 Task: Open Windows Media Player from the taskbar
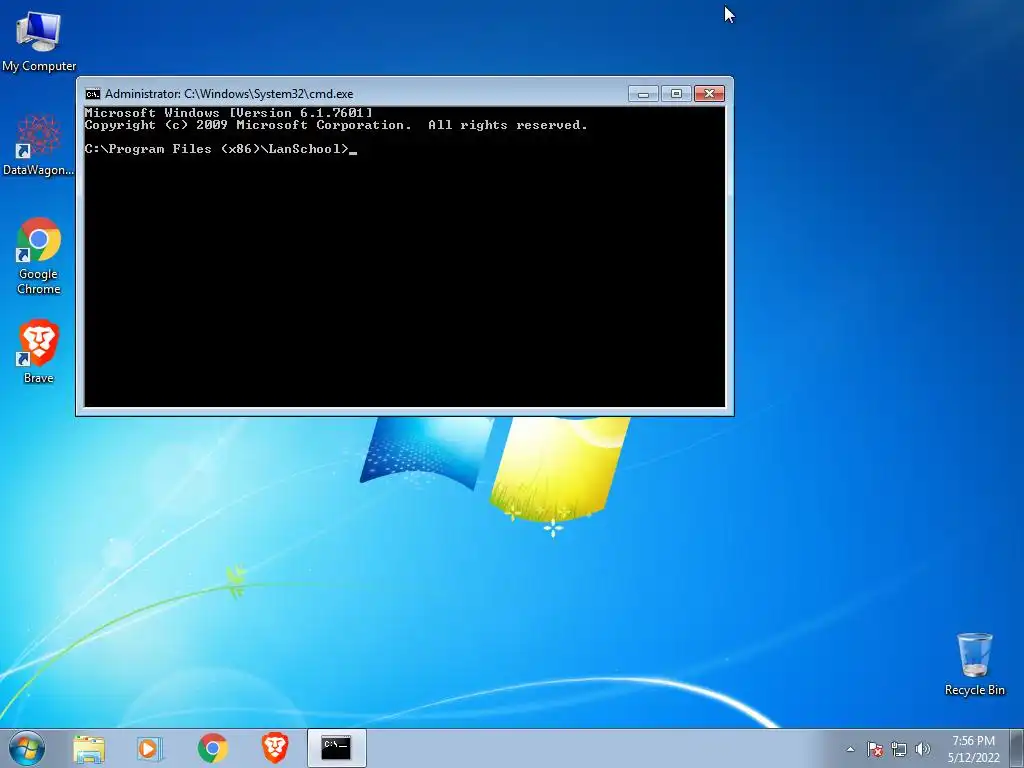[150, 748]
